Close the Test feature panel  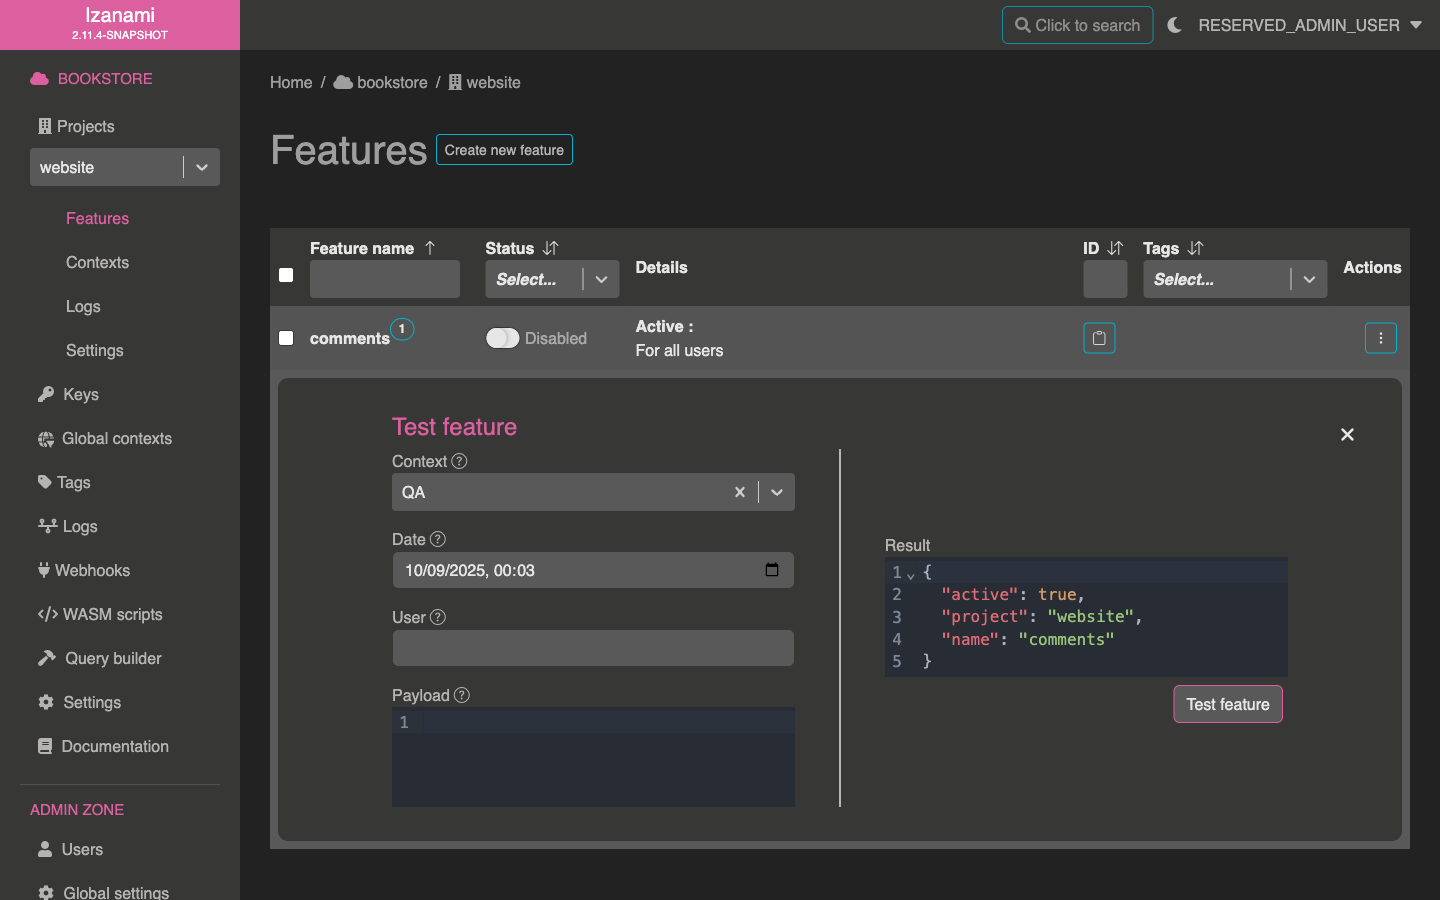pos(1347,434)
